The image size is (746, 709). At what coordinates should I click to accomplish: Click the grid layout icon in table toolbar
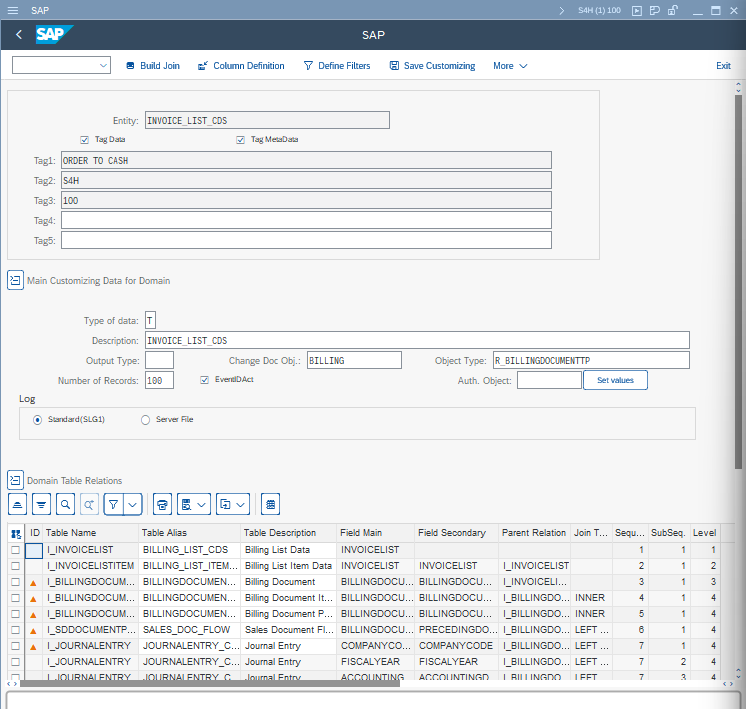pos(271,504)
